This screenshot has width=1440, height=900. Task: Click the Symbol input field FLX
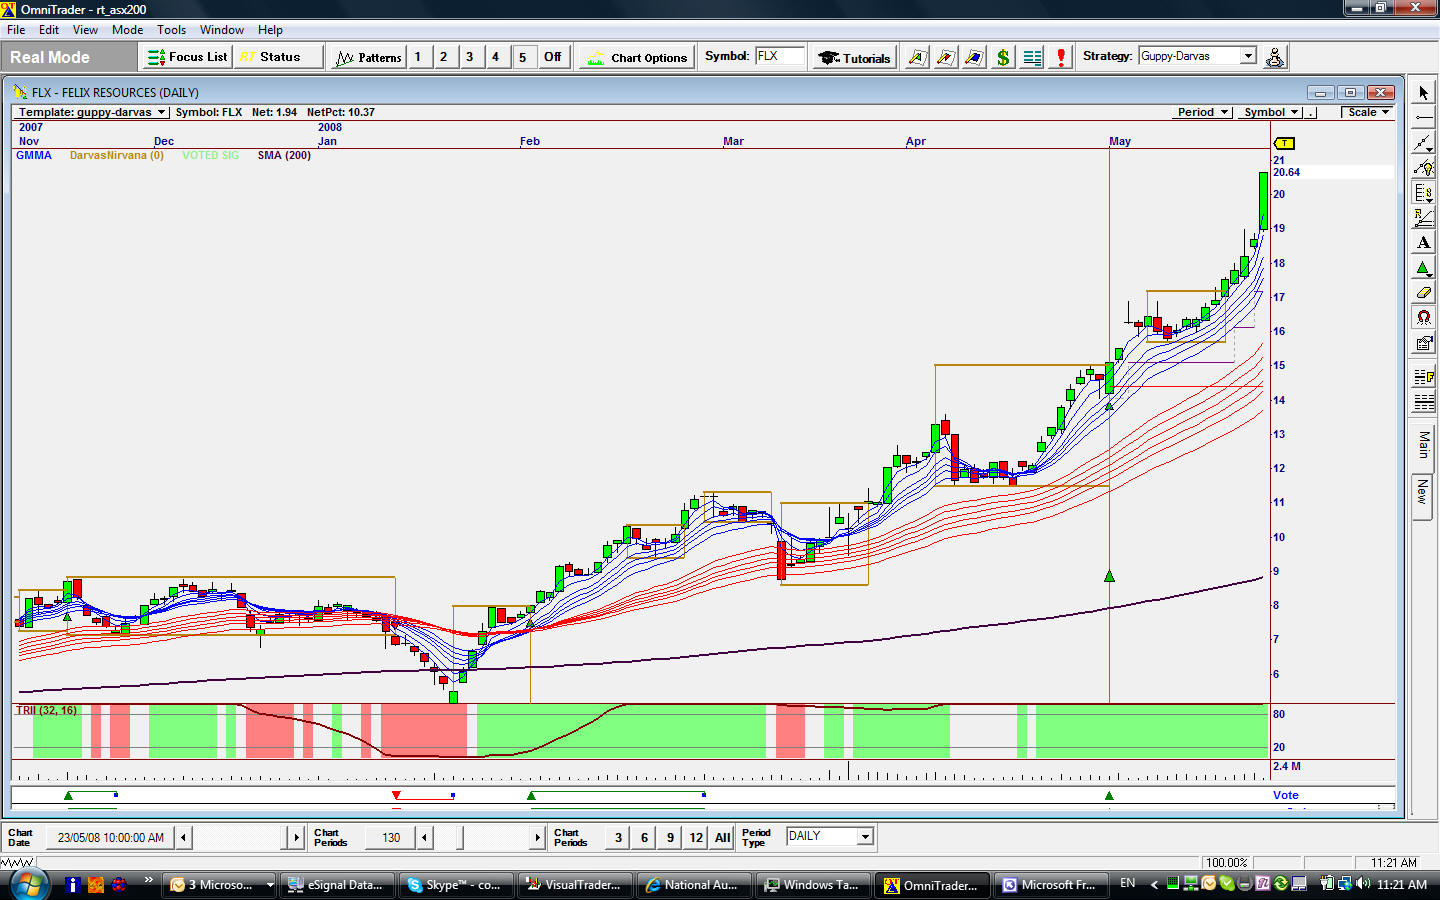click(780, 56)
